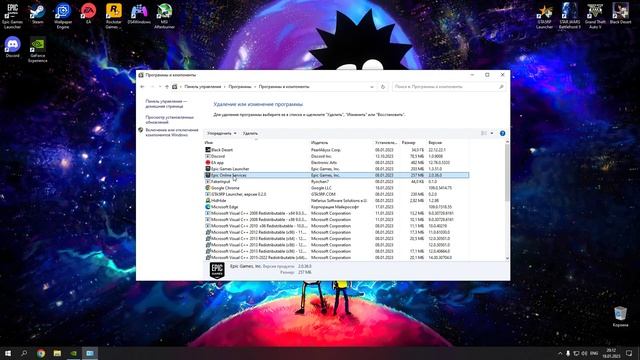Select the DS4Windows desktop shortcut

139,14
